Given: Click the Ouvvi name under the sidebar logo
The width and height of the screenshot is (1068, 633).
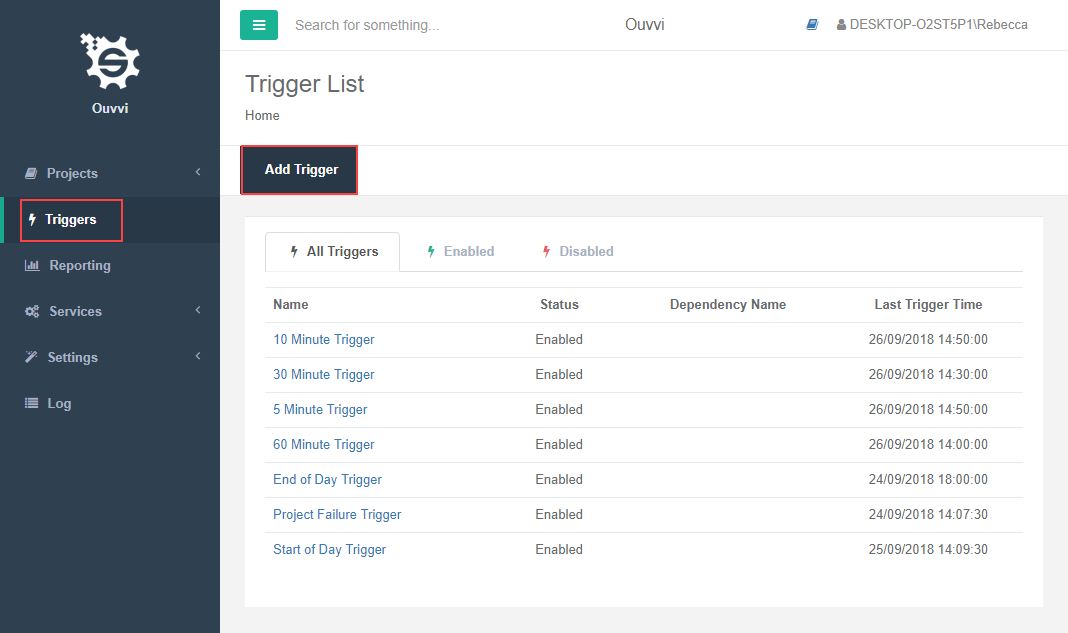Looking at the screenshot, I should pyautogui.click(x=110, y=108).
